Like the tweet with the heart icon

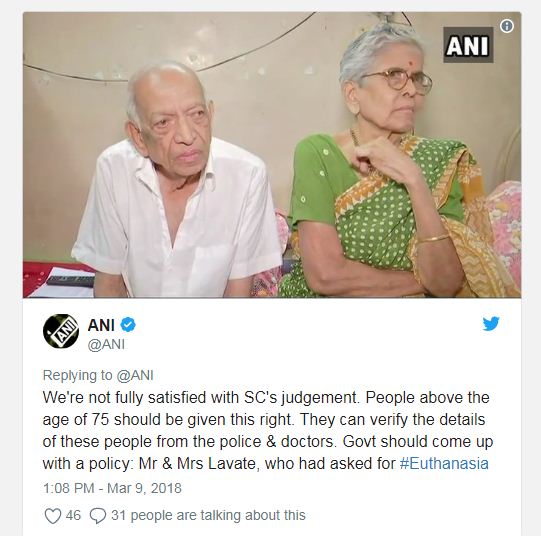[53, 516]
